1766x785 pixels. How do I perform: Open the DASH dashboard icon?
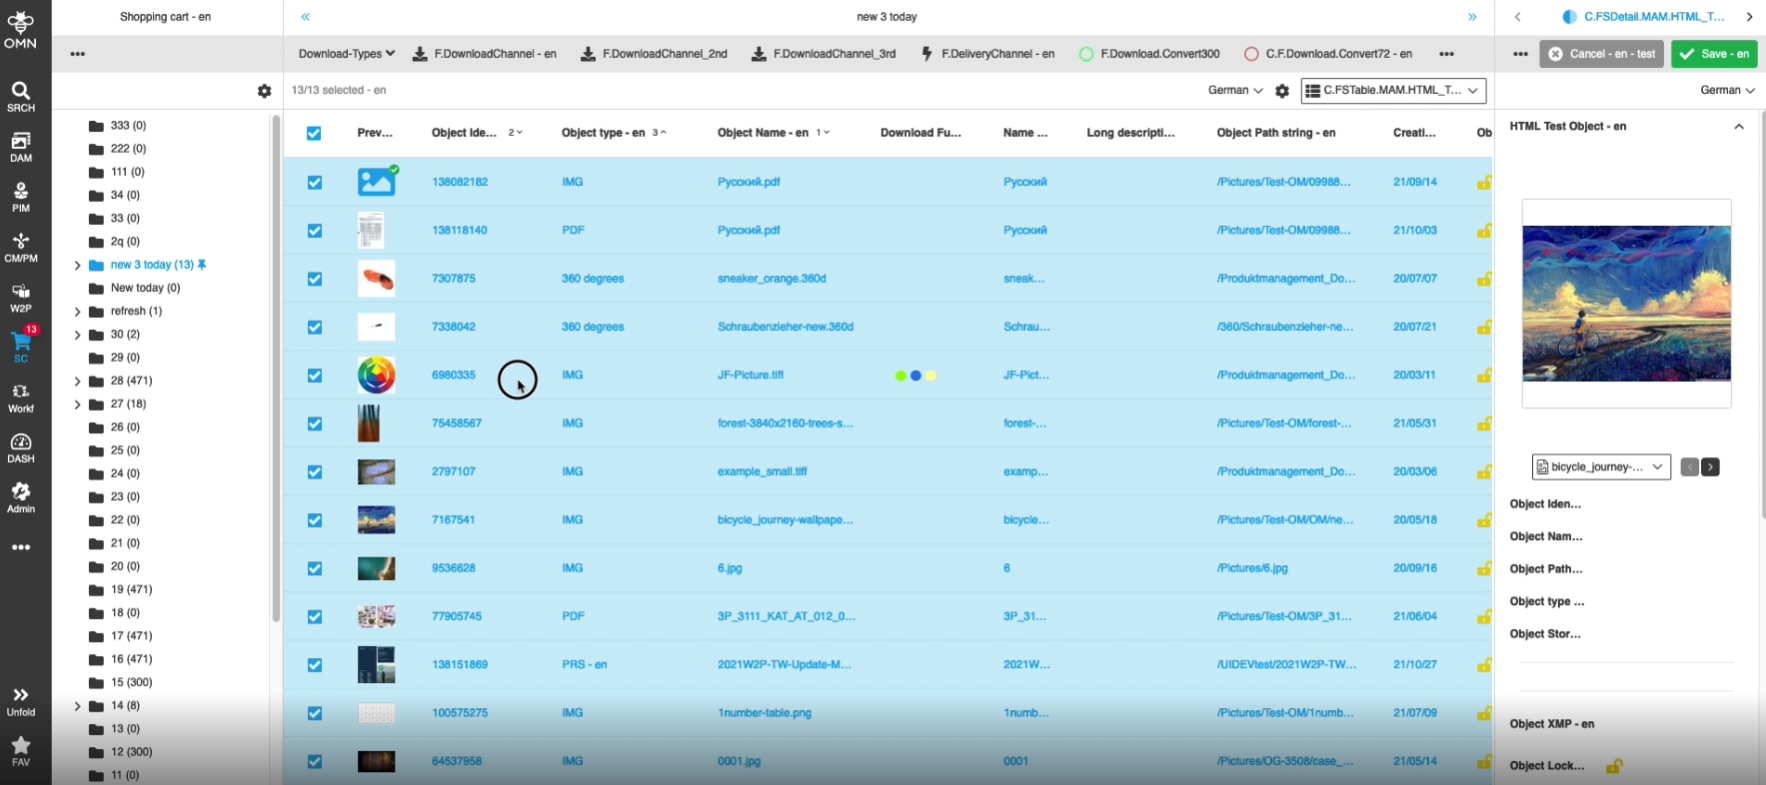point(20,448)
